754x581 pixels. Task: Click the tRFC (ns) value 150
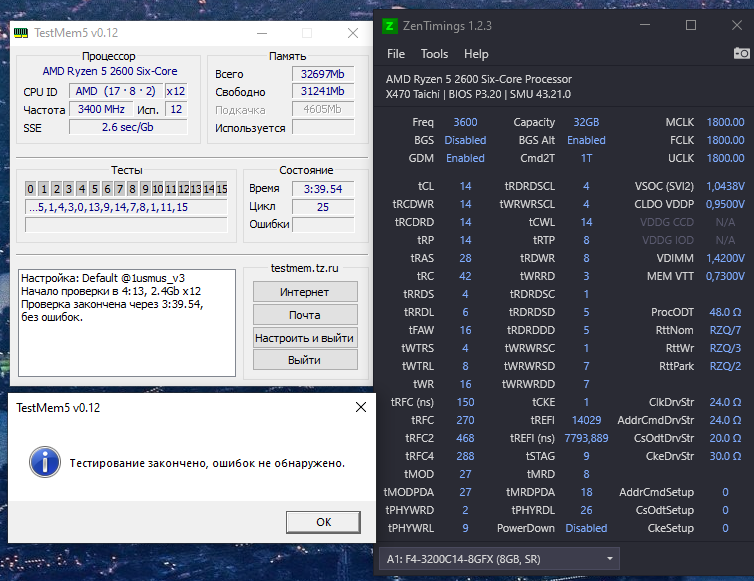pyautogui.click(x=465, y=402)
